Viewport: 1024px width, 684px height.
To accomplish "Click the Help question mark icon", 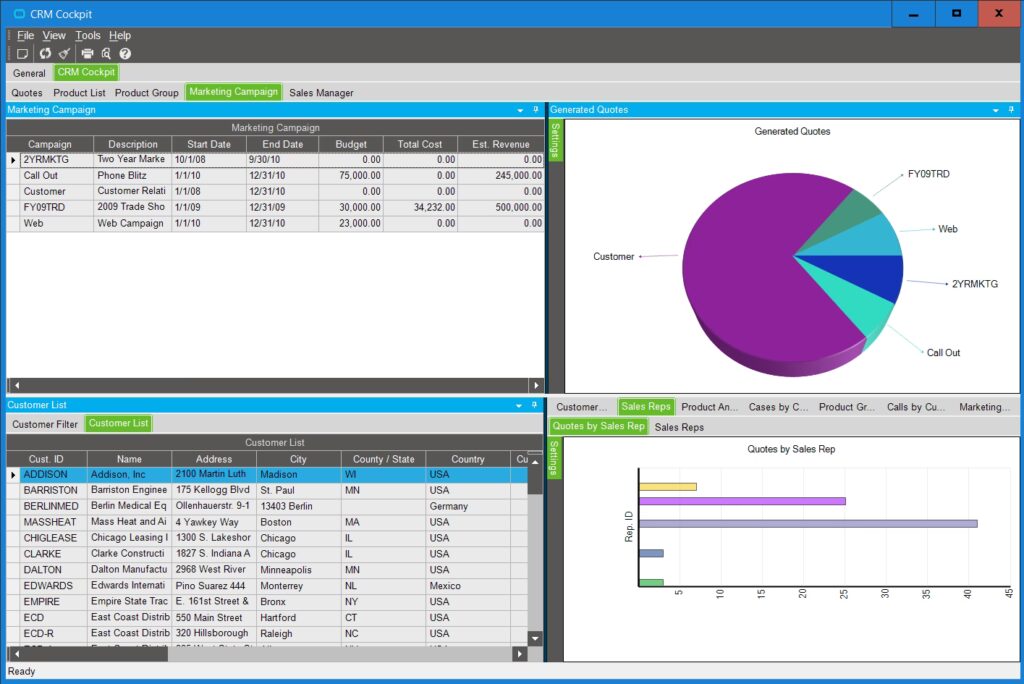I will 125,53.
